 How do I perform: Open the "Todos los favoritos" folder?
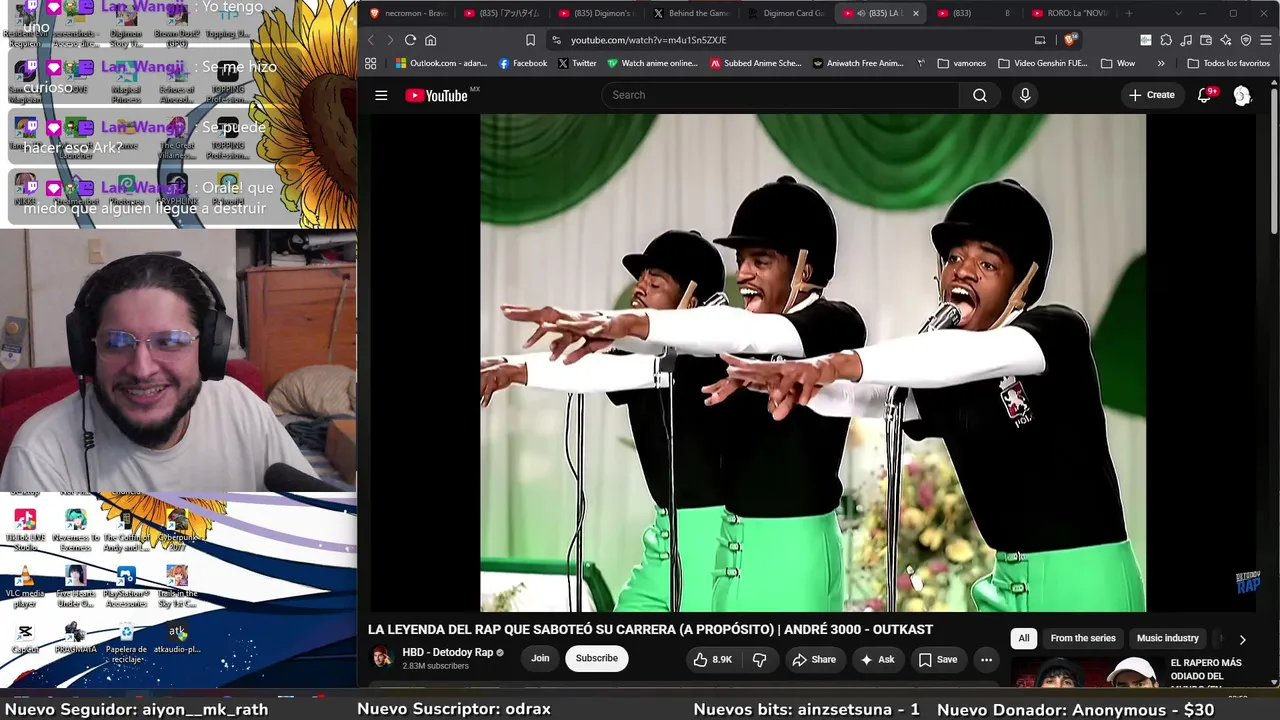(x=1228, y=63)
